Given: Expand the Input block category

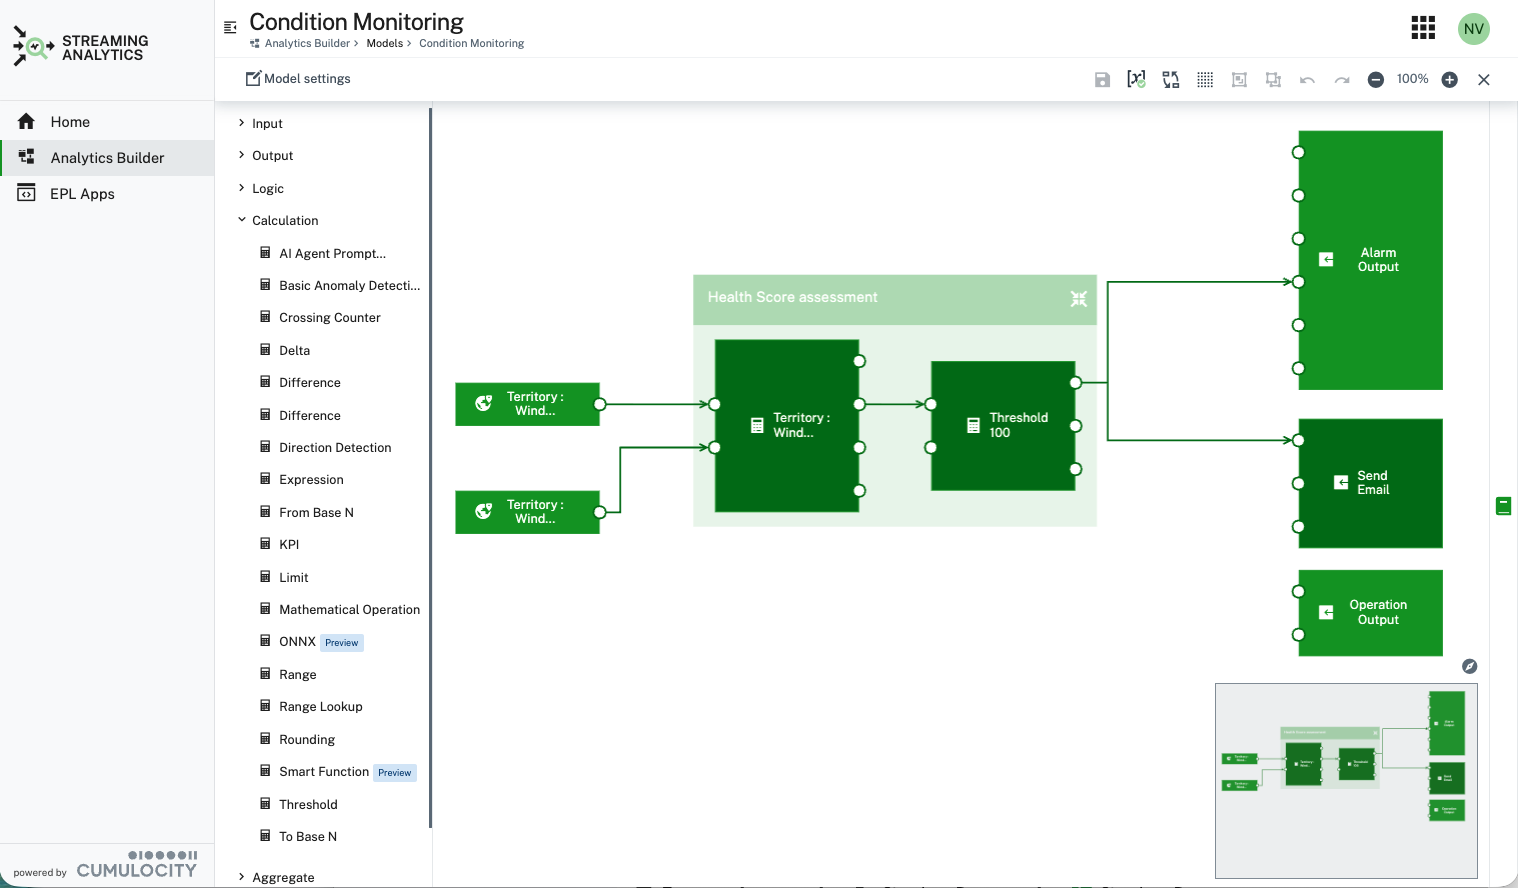Looking at the screenshot, I should pyautogui.click(x=267, y=124).
